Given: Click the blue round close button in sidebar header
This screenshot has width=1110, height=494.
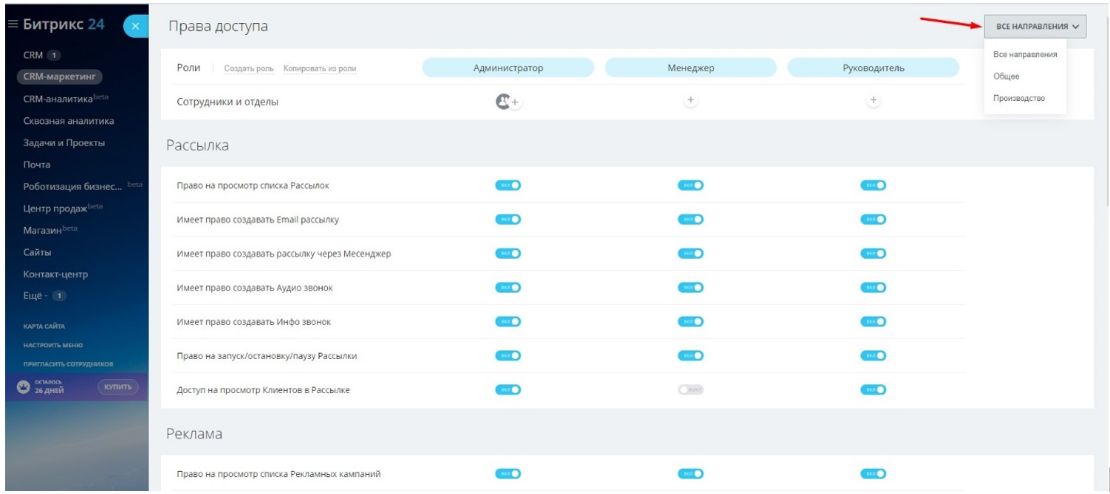Looking at the screenshot, I should (x=135, y=27).
